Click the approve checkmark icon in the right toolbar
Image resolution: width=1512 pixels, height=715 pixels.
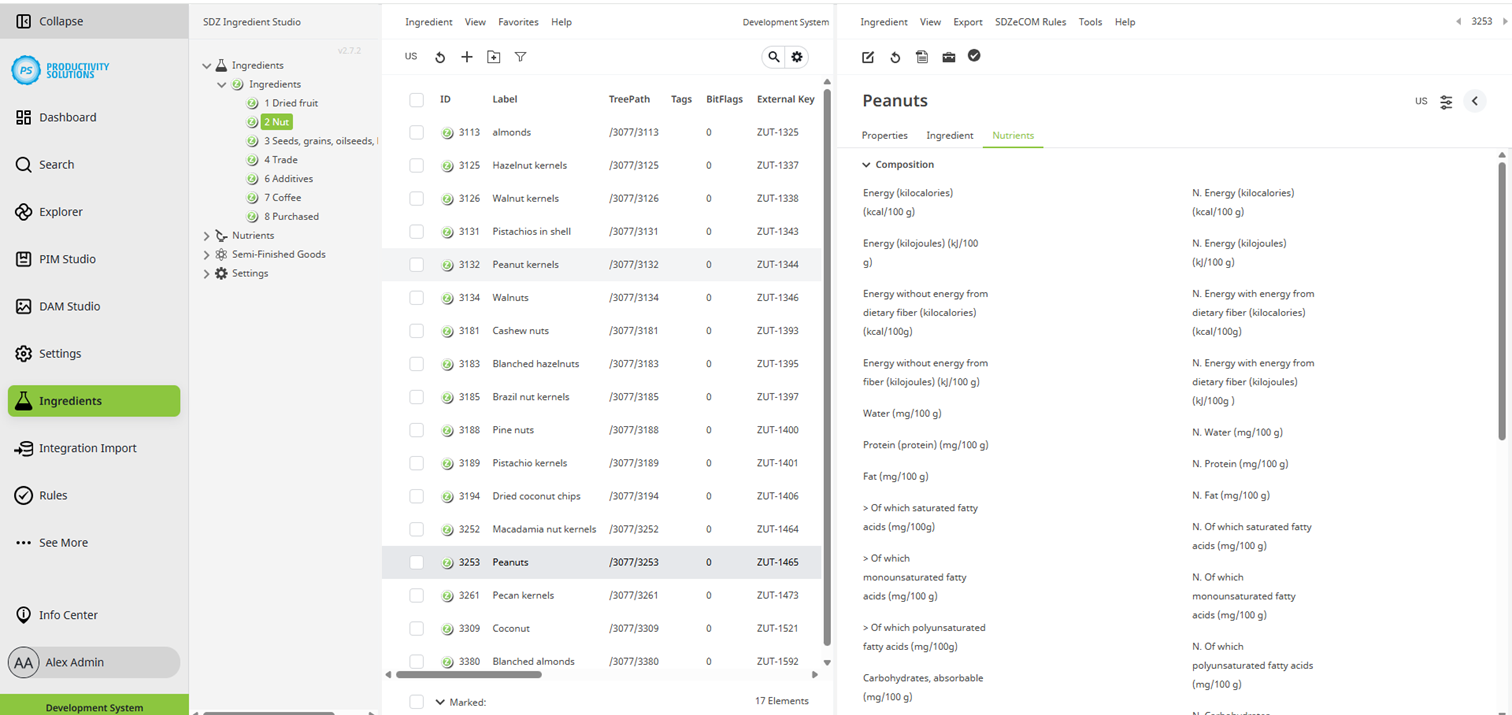click(974, 57)
